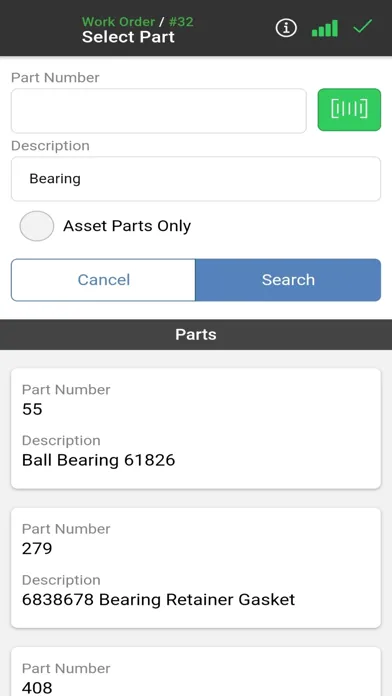Cancel the part search
The width and height of the screenshot is (392, 696).
[103, 280]
